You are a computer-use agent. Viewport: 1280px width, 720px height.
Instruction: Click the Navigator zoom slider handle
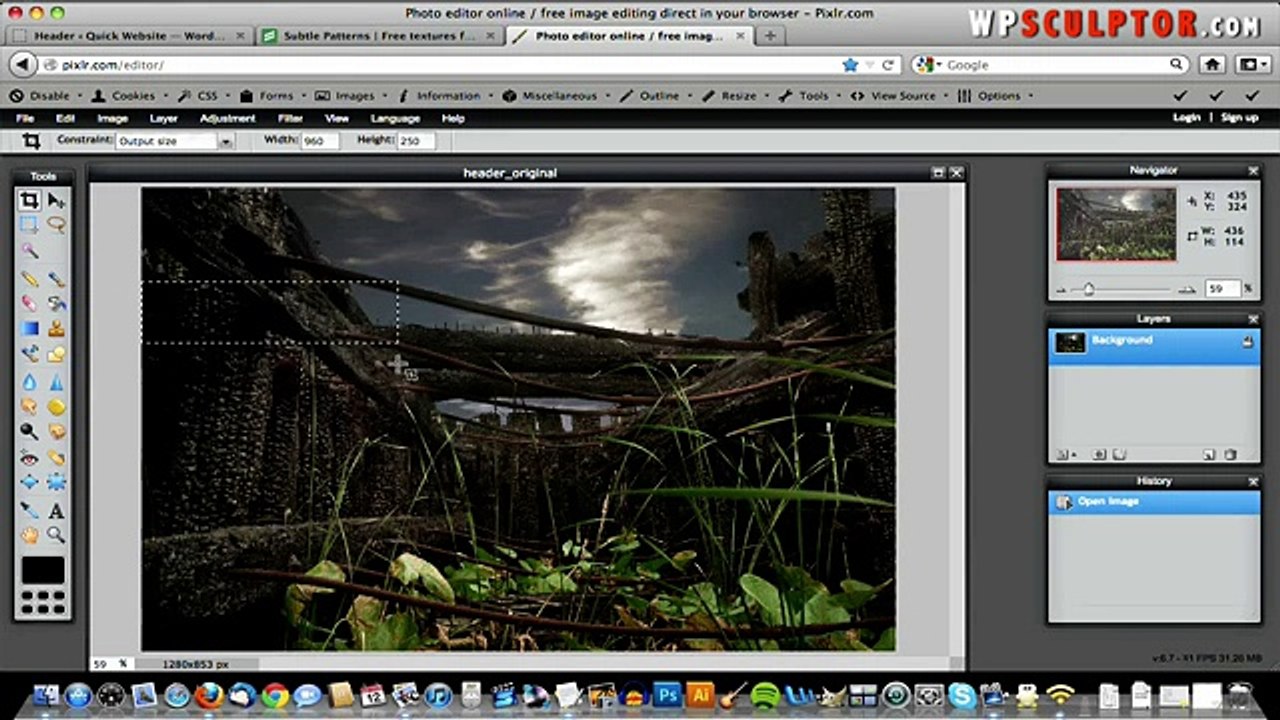[x=1089, y=290]
